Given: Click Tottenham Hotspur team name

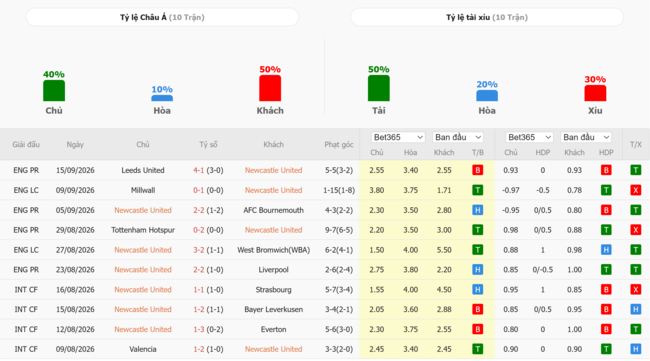Looking at the screenshot, I should (x=143, y=230).
